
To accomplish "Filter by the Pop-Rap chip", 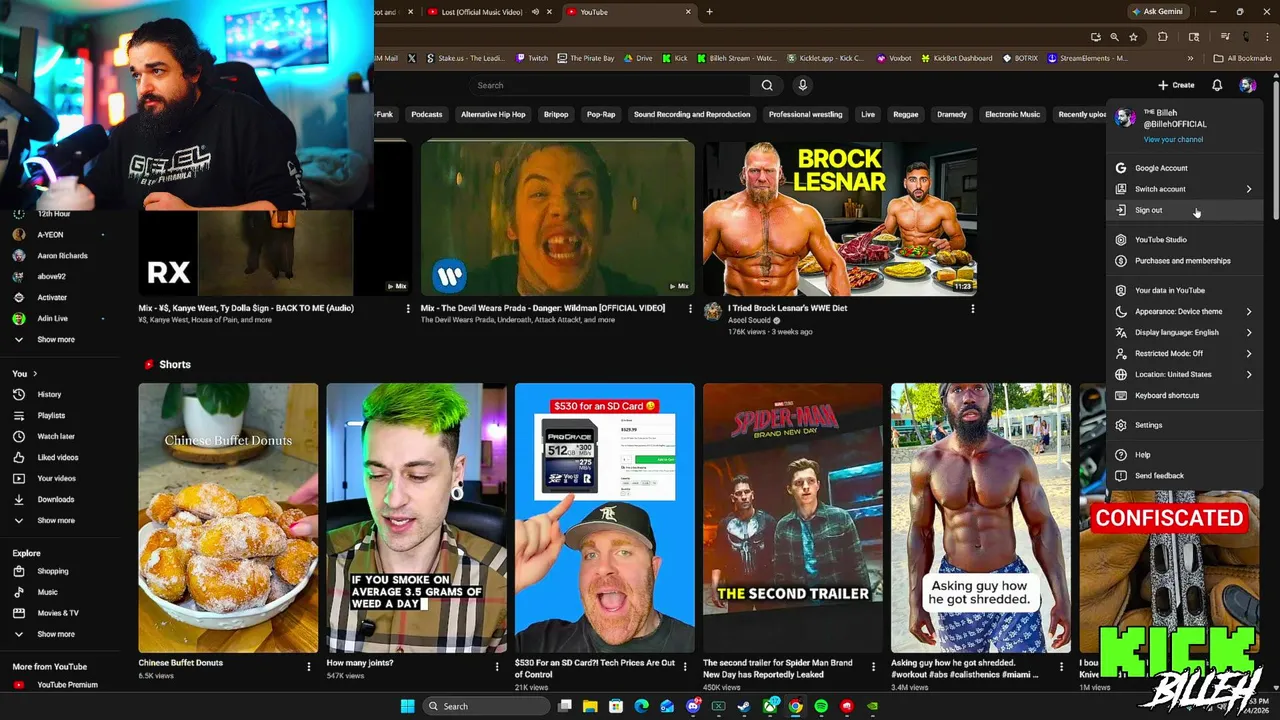I will pyautogui.click(x=601, y=114).
